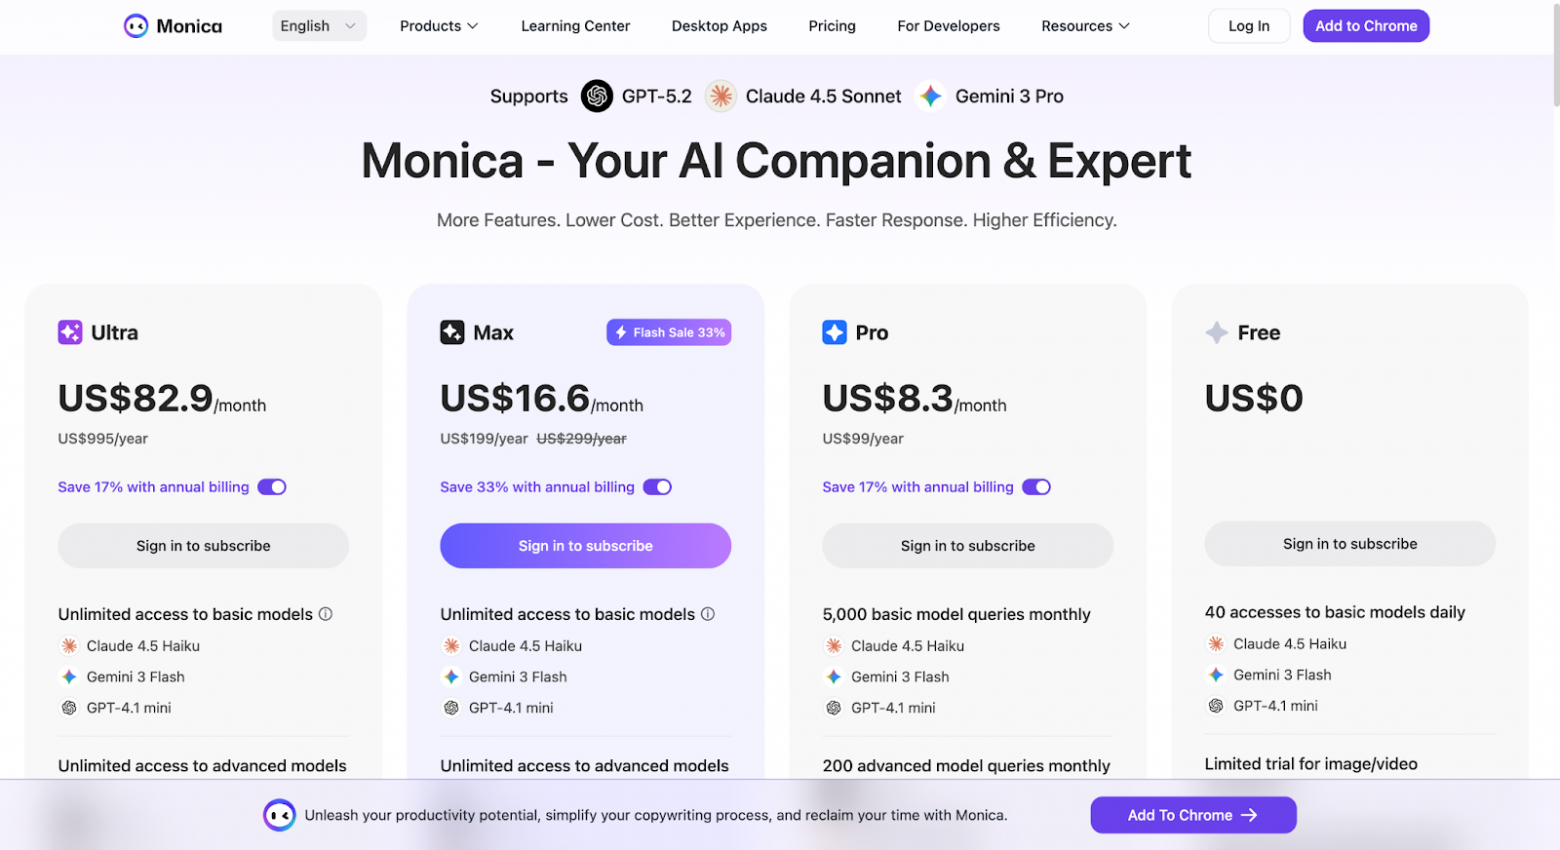Click the Max plan badge icon
The height and width of the screenshot is (850, 1560).
pyautogui.click(x=451, y=332)
